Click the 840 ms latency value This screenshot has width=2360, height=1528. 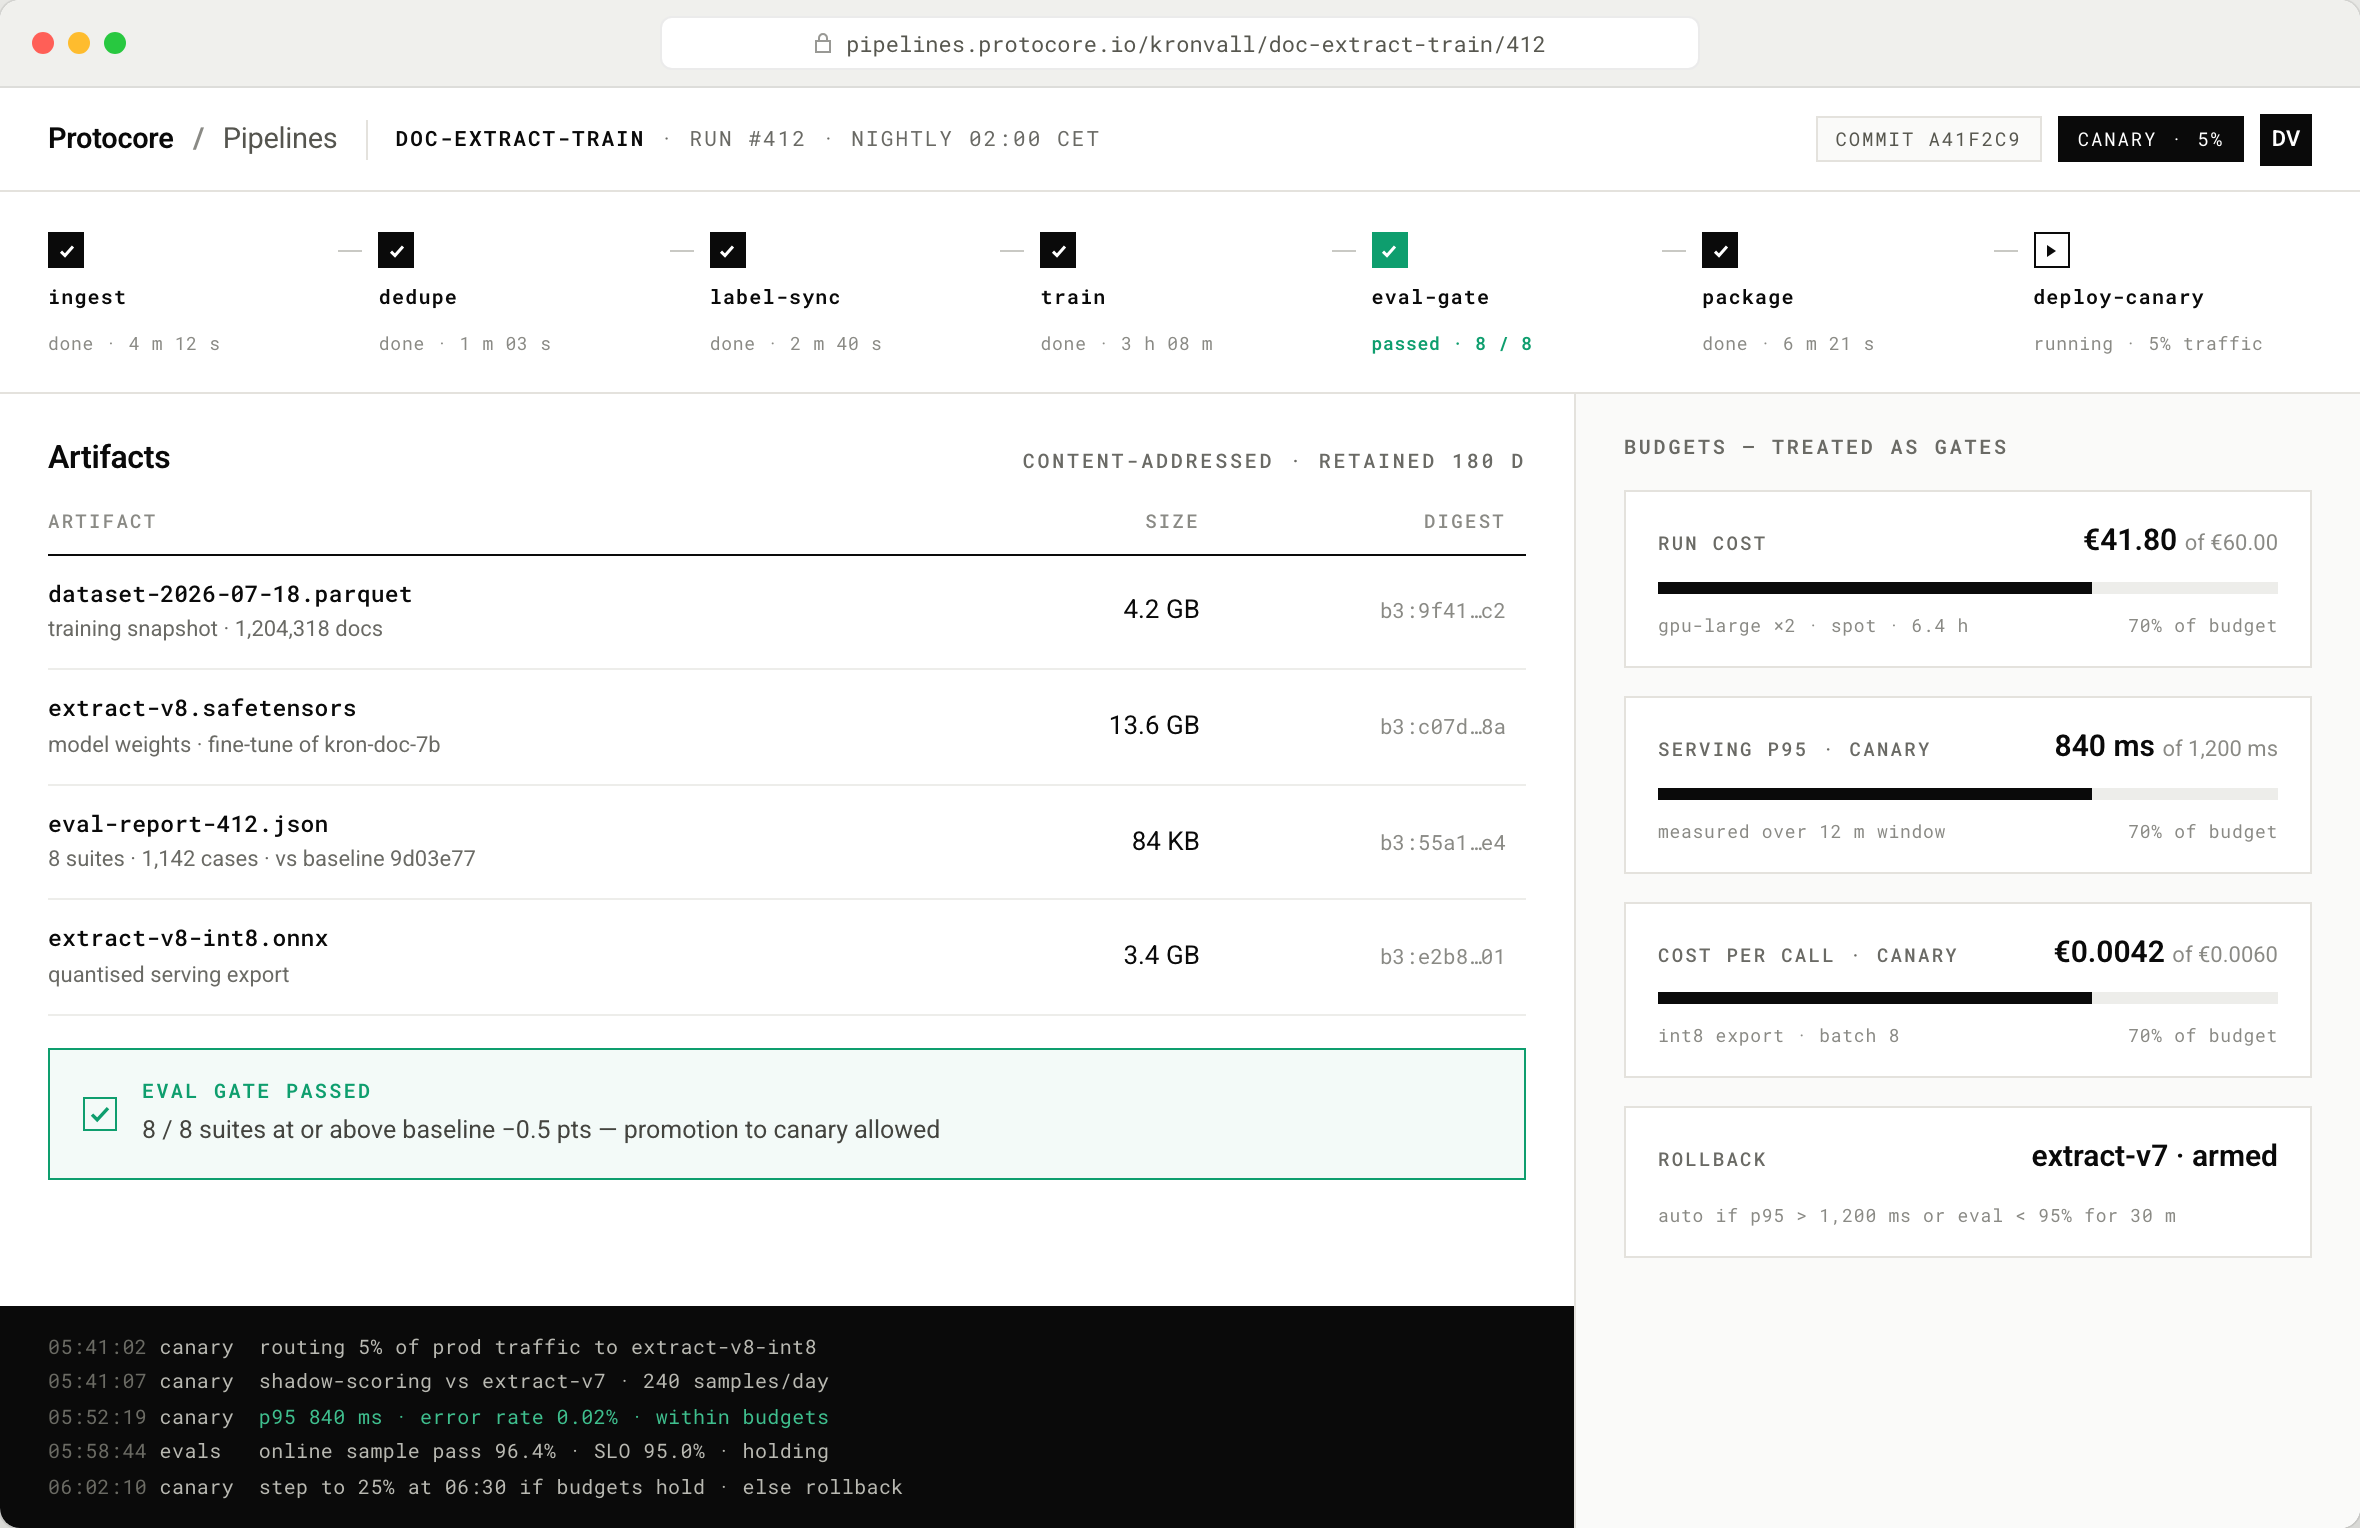coord(2104,746)
